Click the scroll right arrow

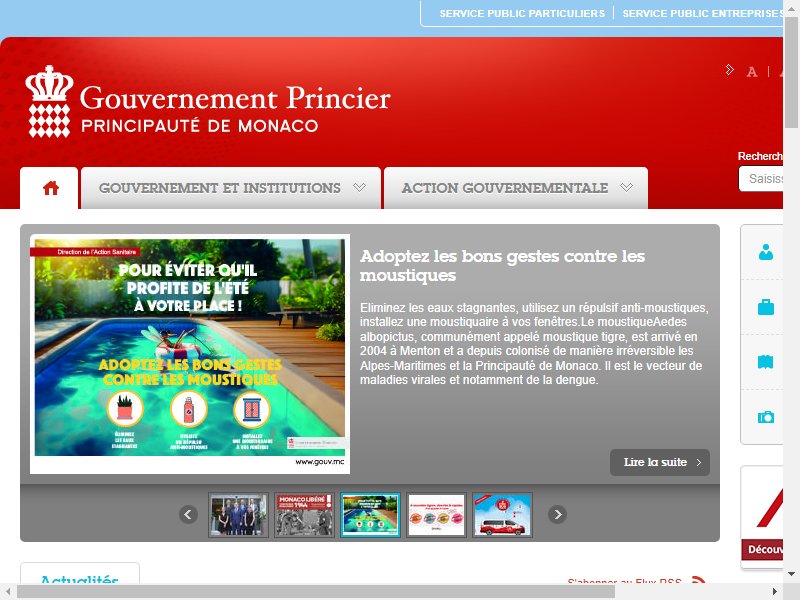pyautogui.click(x=774, y=592)
